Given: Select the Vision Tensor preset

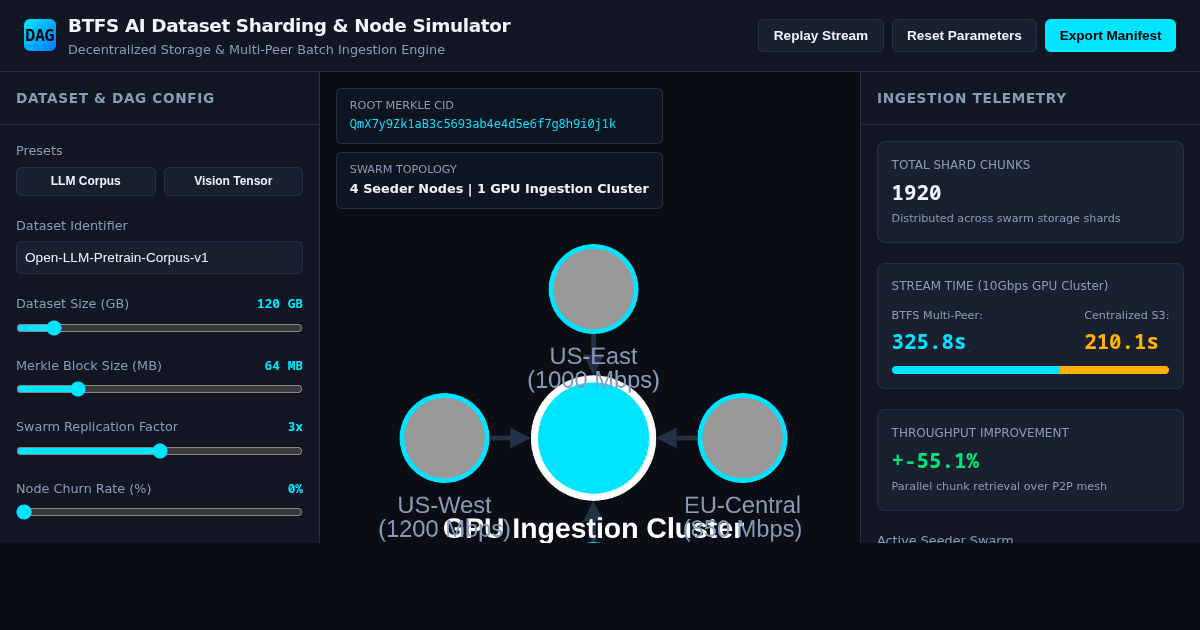Looking at the screenshot, I should [x=233, y=181].
